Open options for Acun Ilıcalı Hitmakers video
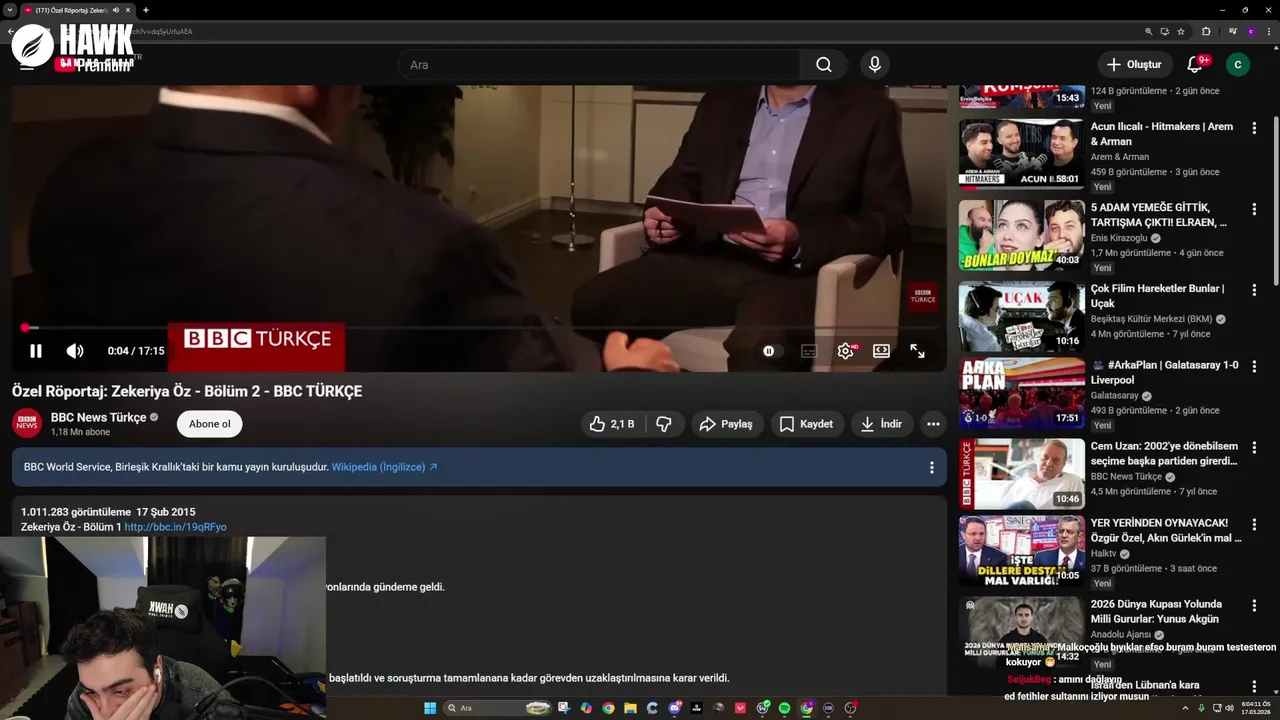1280x720 pixels. pos(1254,128)
